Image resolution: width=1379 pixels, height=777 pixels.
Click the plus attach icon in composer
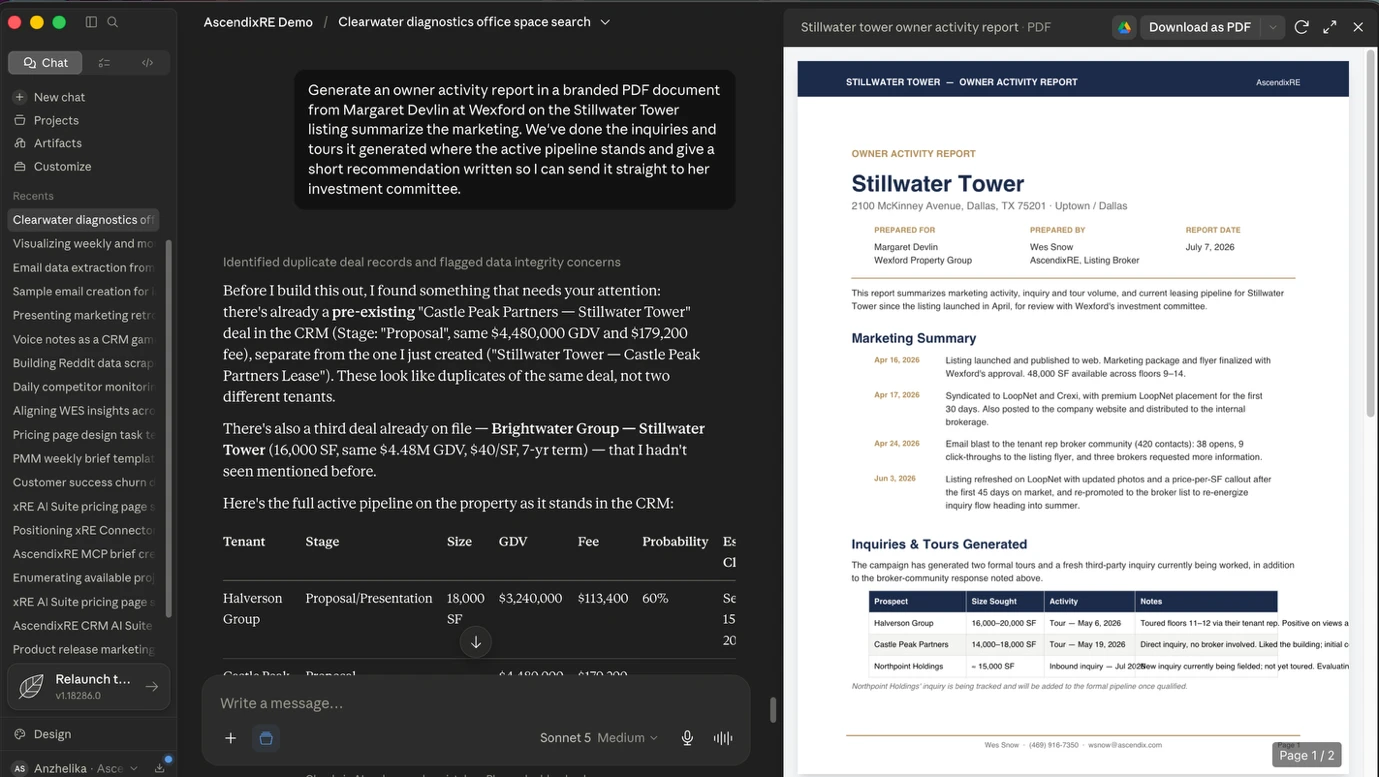point(230,738)
